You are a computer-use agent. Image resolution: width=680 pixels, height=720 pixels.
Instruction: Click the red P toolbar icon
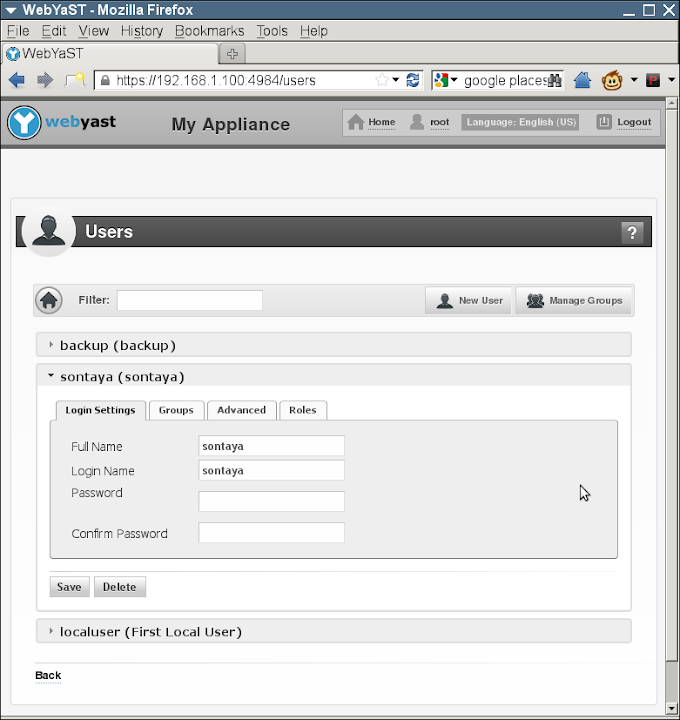pyautogui.click(x=652, y=80)
